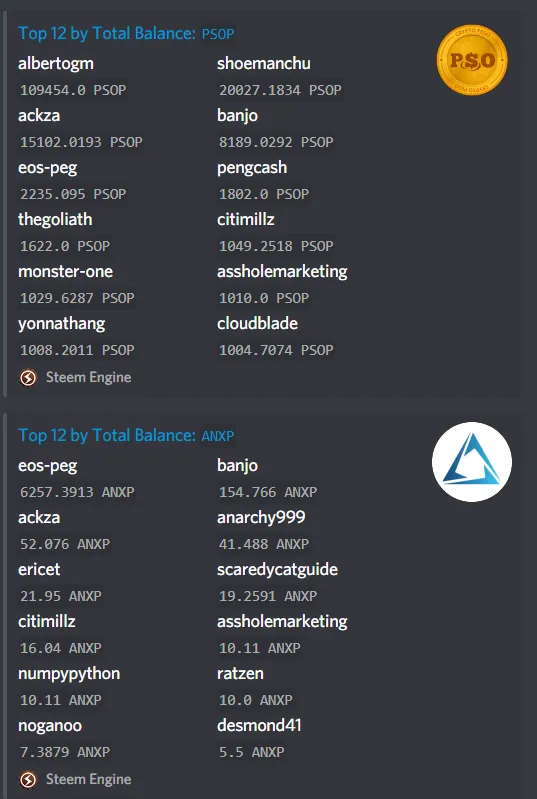The height and width of the screenshot is (799, 537).
Task: Select yonnathang username entry
Action: tap(62, 324)
